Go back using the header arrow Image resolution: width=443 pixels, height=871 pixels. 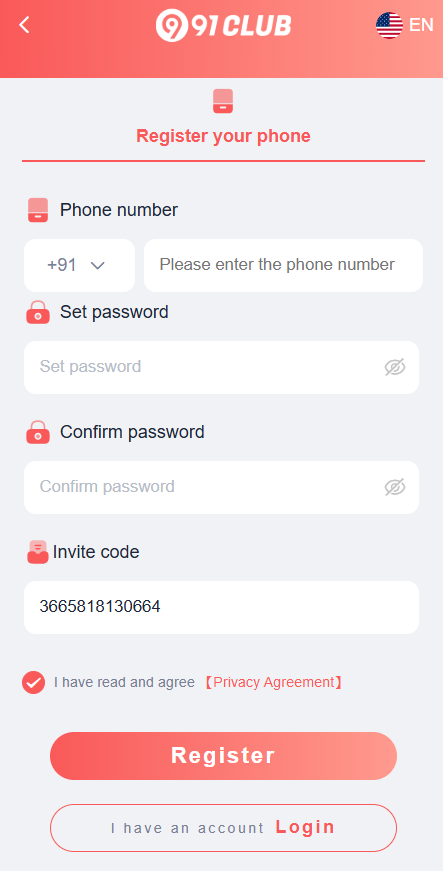pos(24,25)
